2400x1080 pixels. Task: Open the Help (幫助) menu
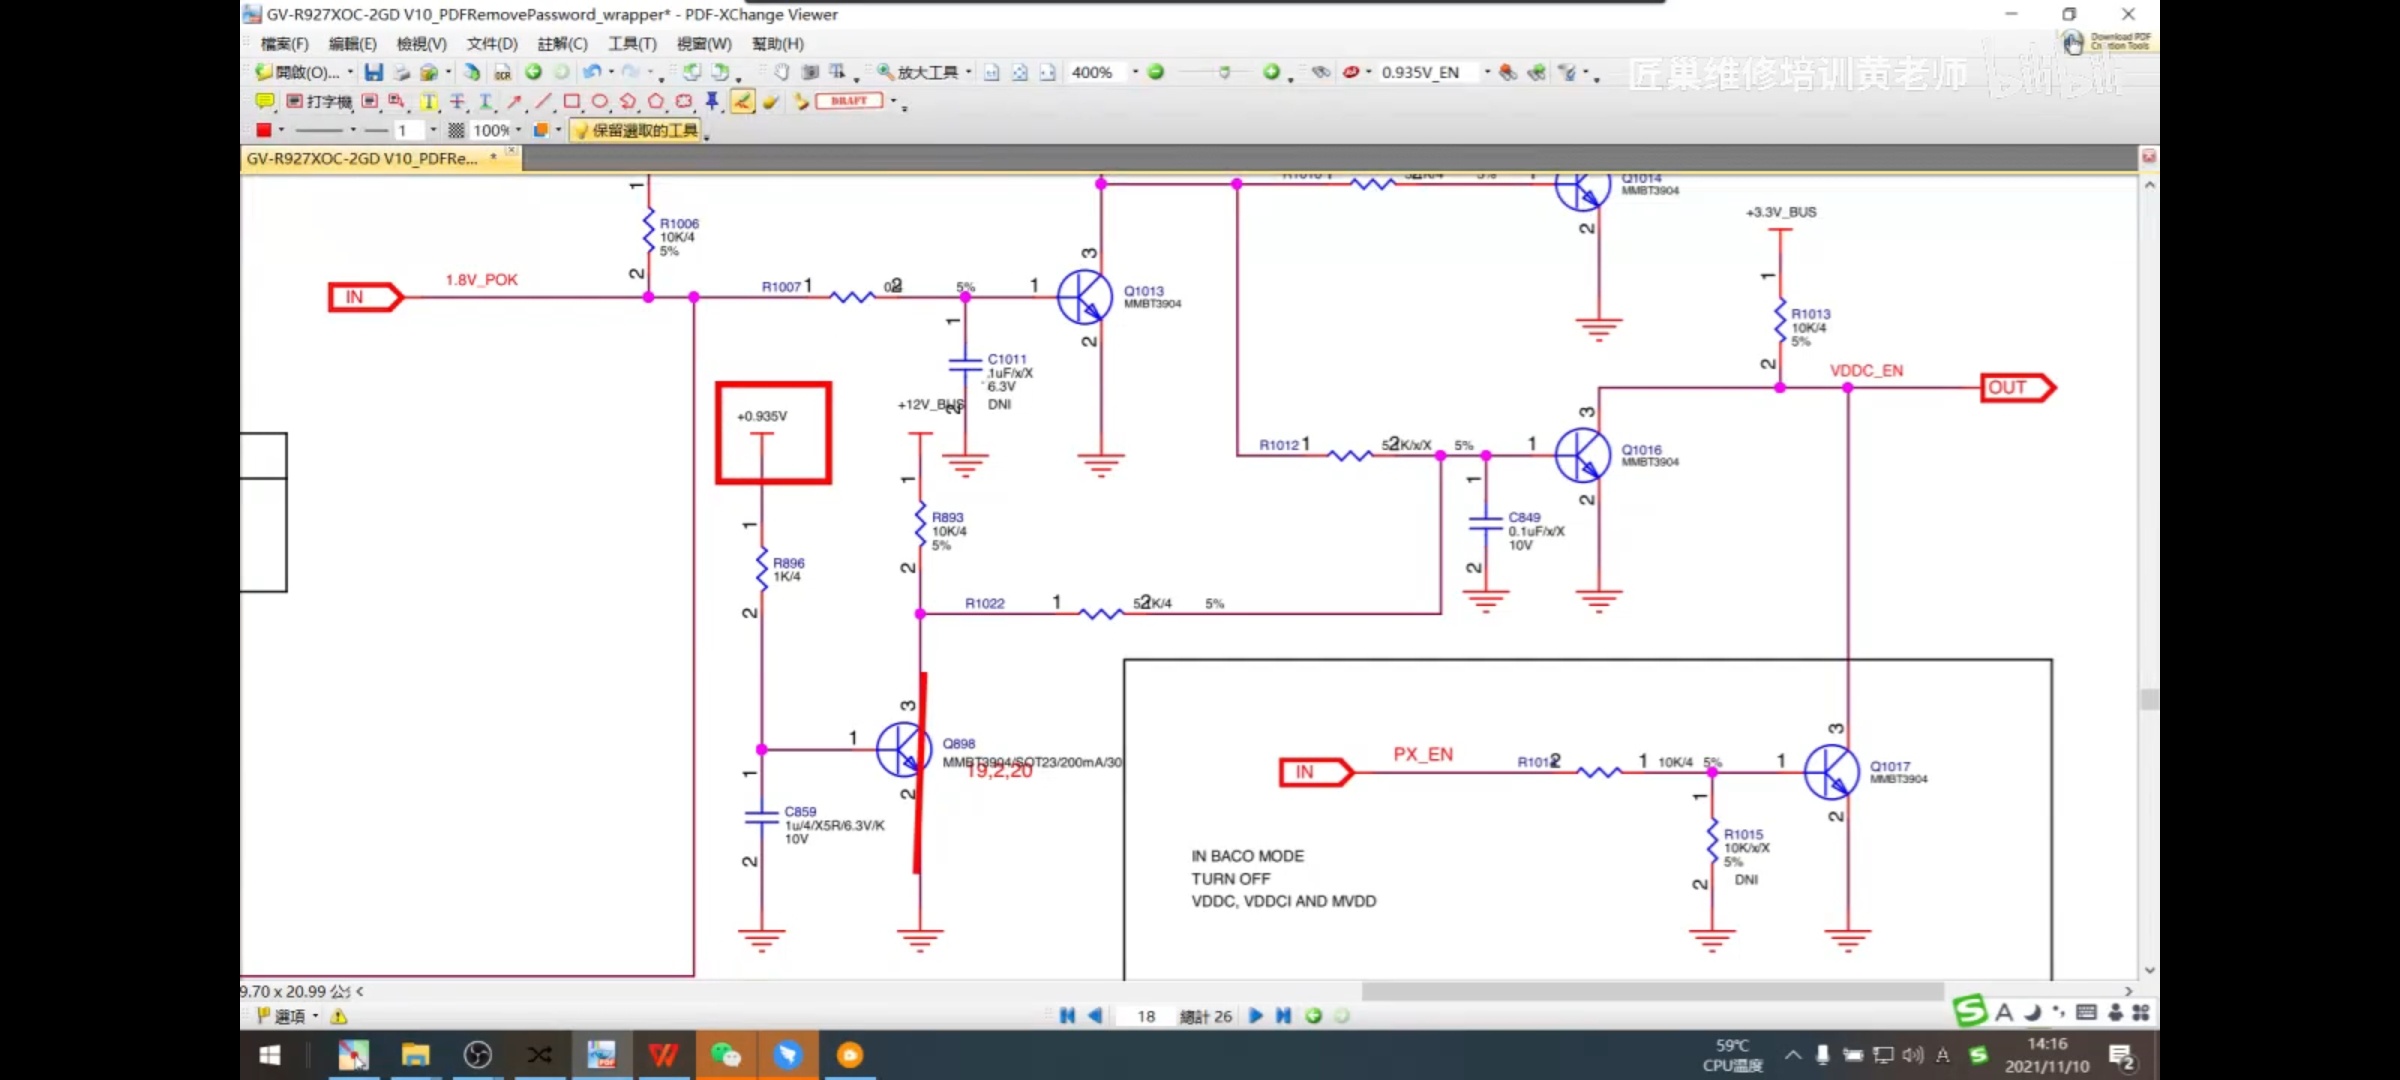[777, 43]
